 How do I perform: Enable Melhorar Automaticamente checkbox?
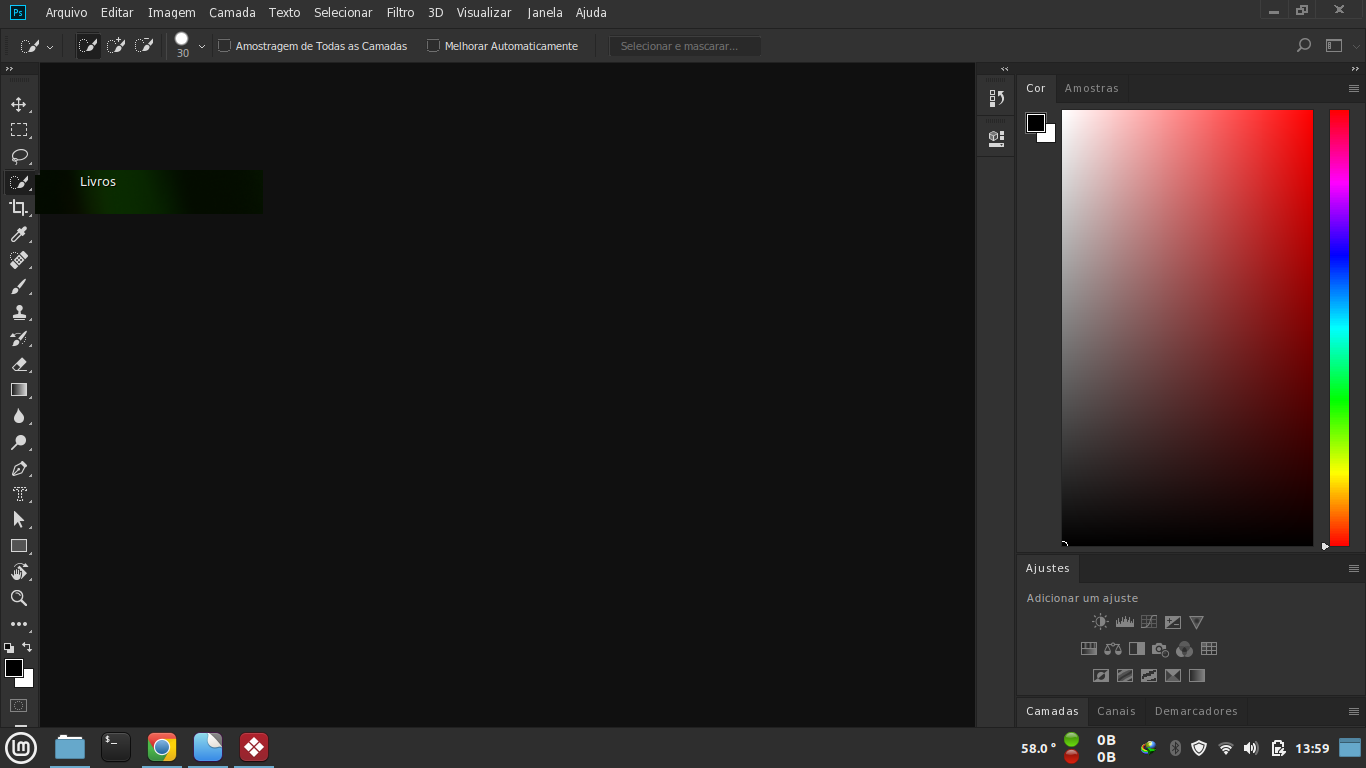coord(433,46)
